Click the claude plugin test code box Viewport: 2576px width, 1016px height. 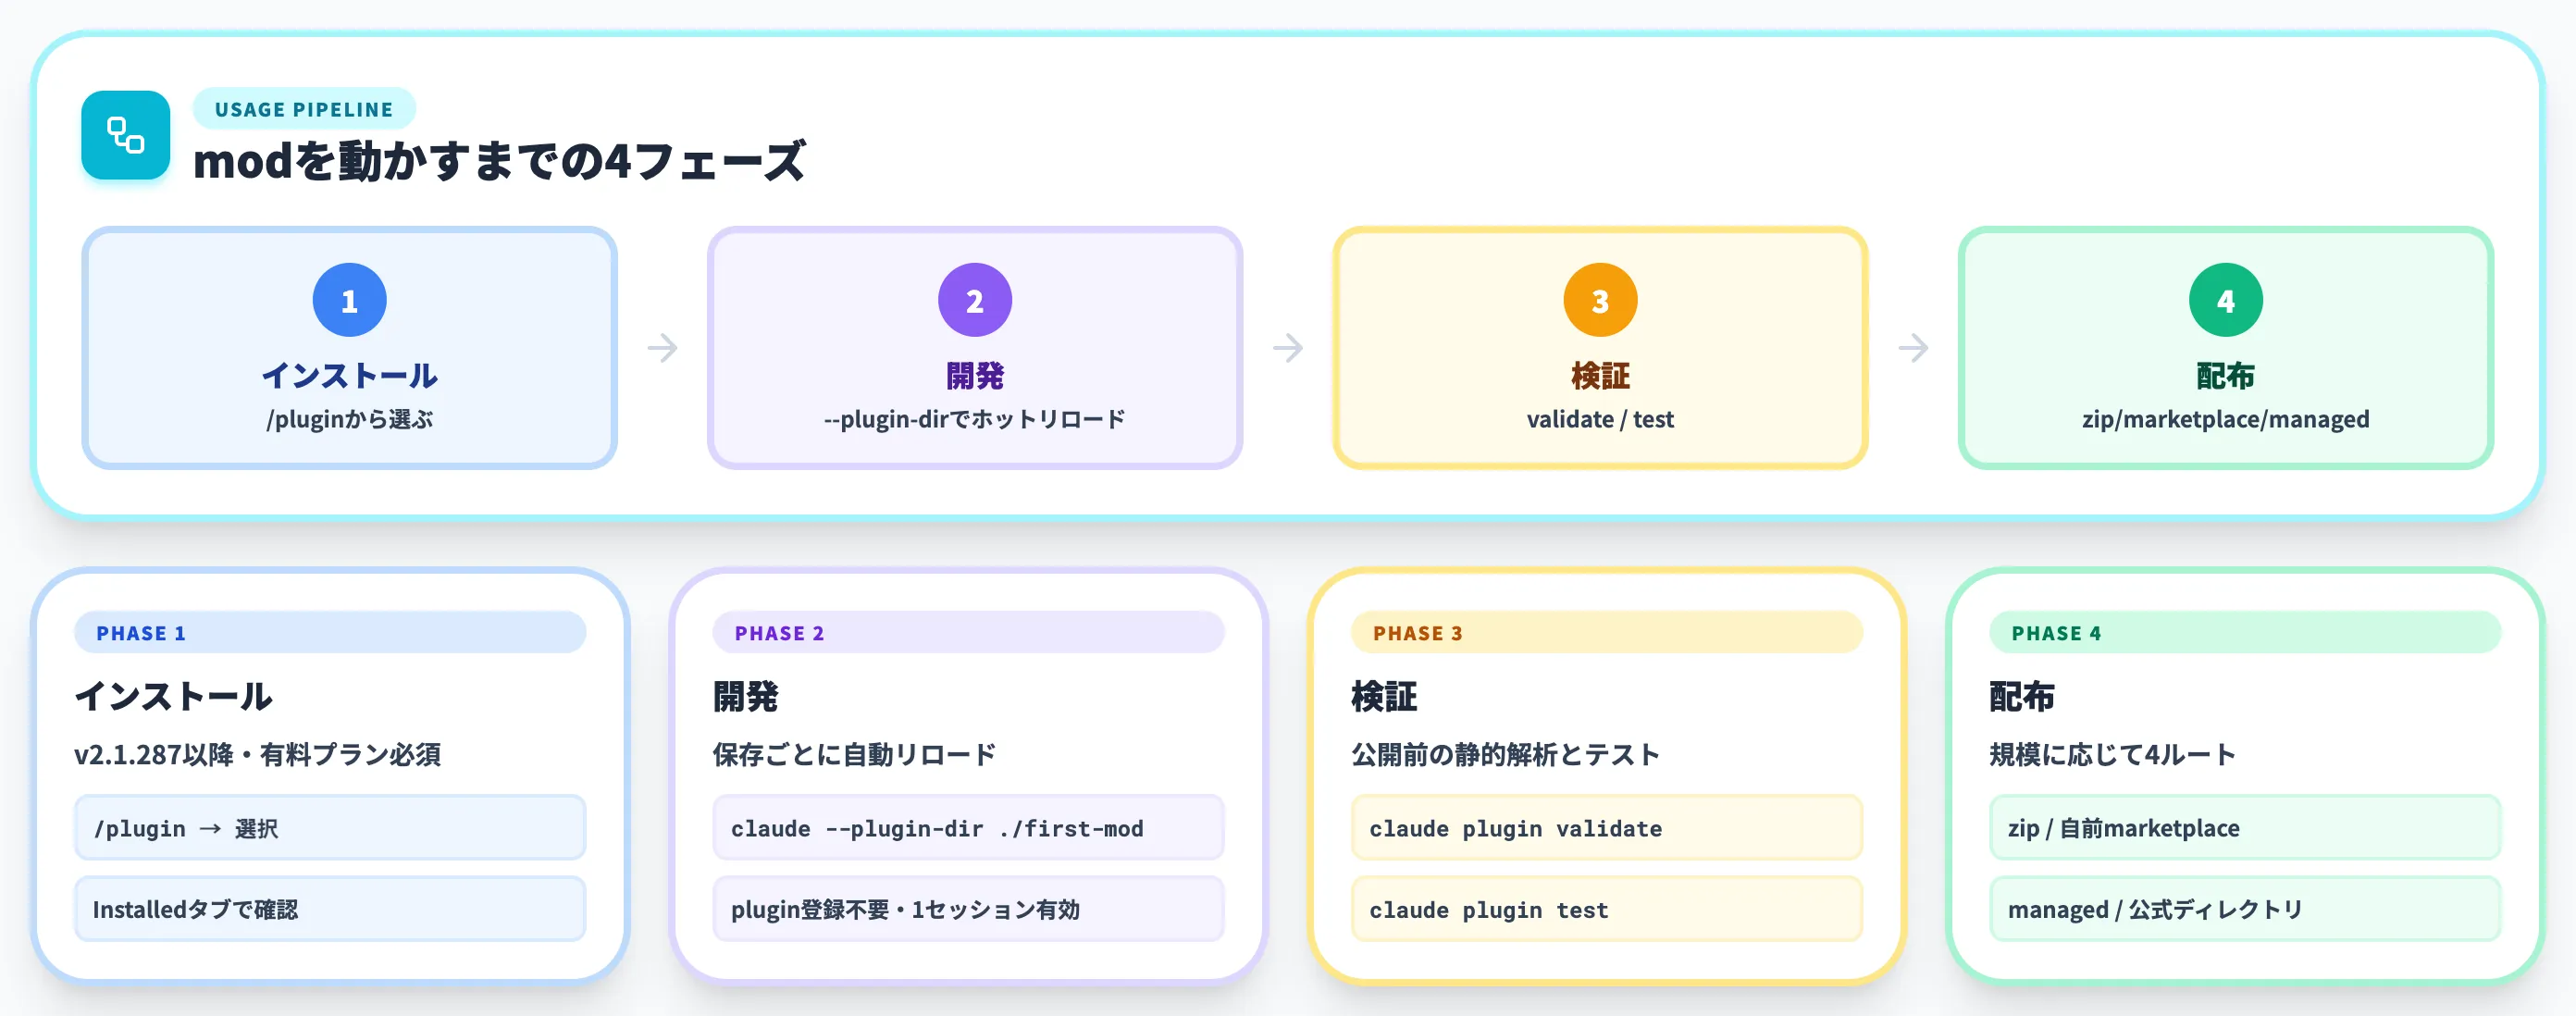click(x=1607, y=909)
